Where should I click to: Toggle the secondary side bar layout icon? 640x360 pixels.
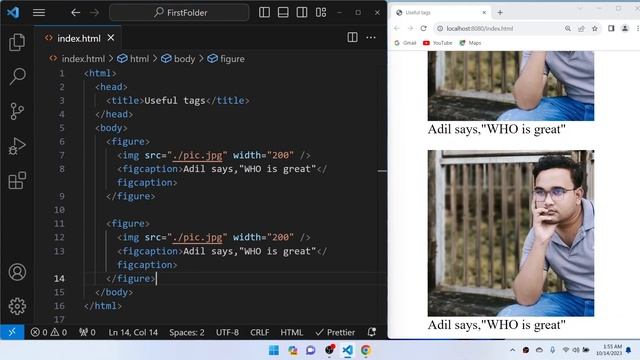(302, 12)
